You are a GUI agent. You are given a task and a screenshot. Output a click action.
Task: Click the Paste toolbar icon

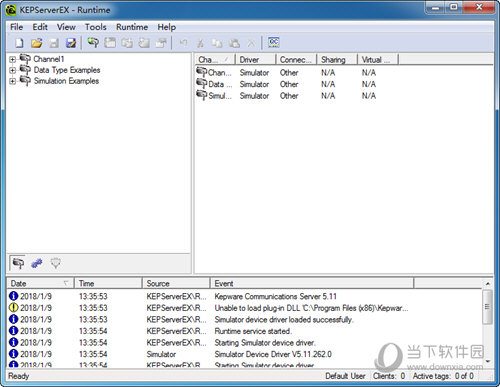tap(235, 43)
